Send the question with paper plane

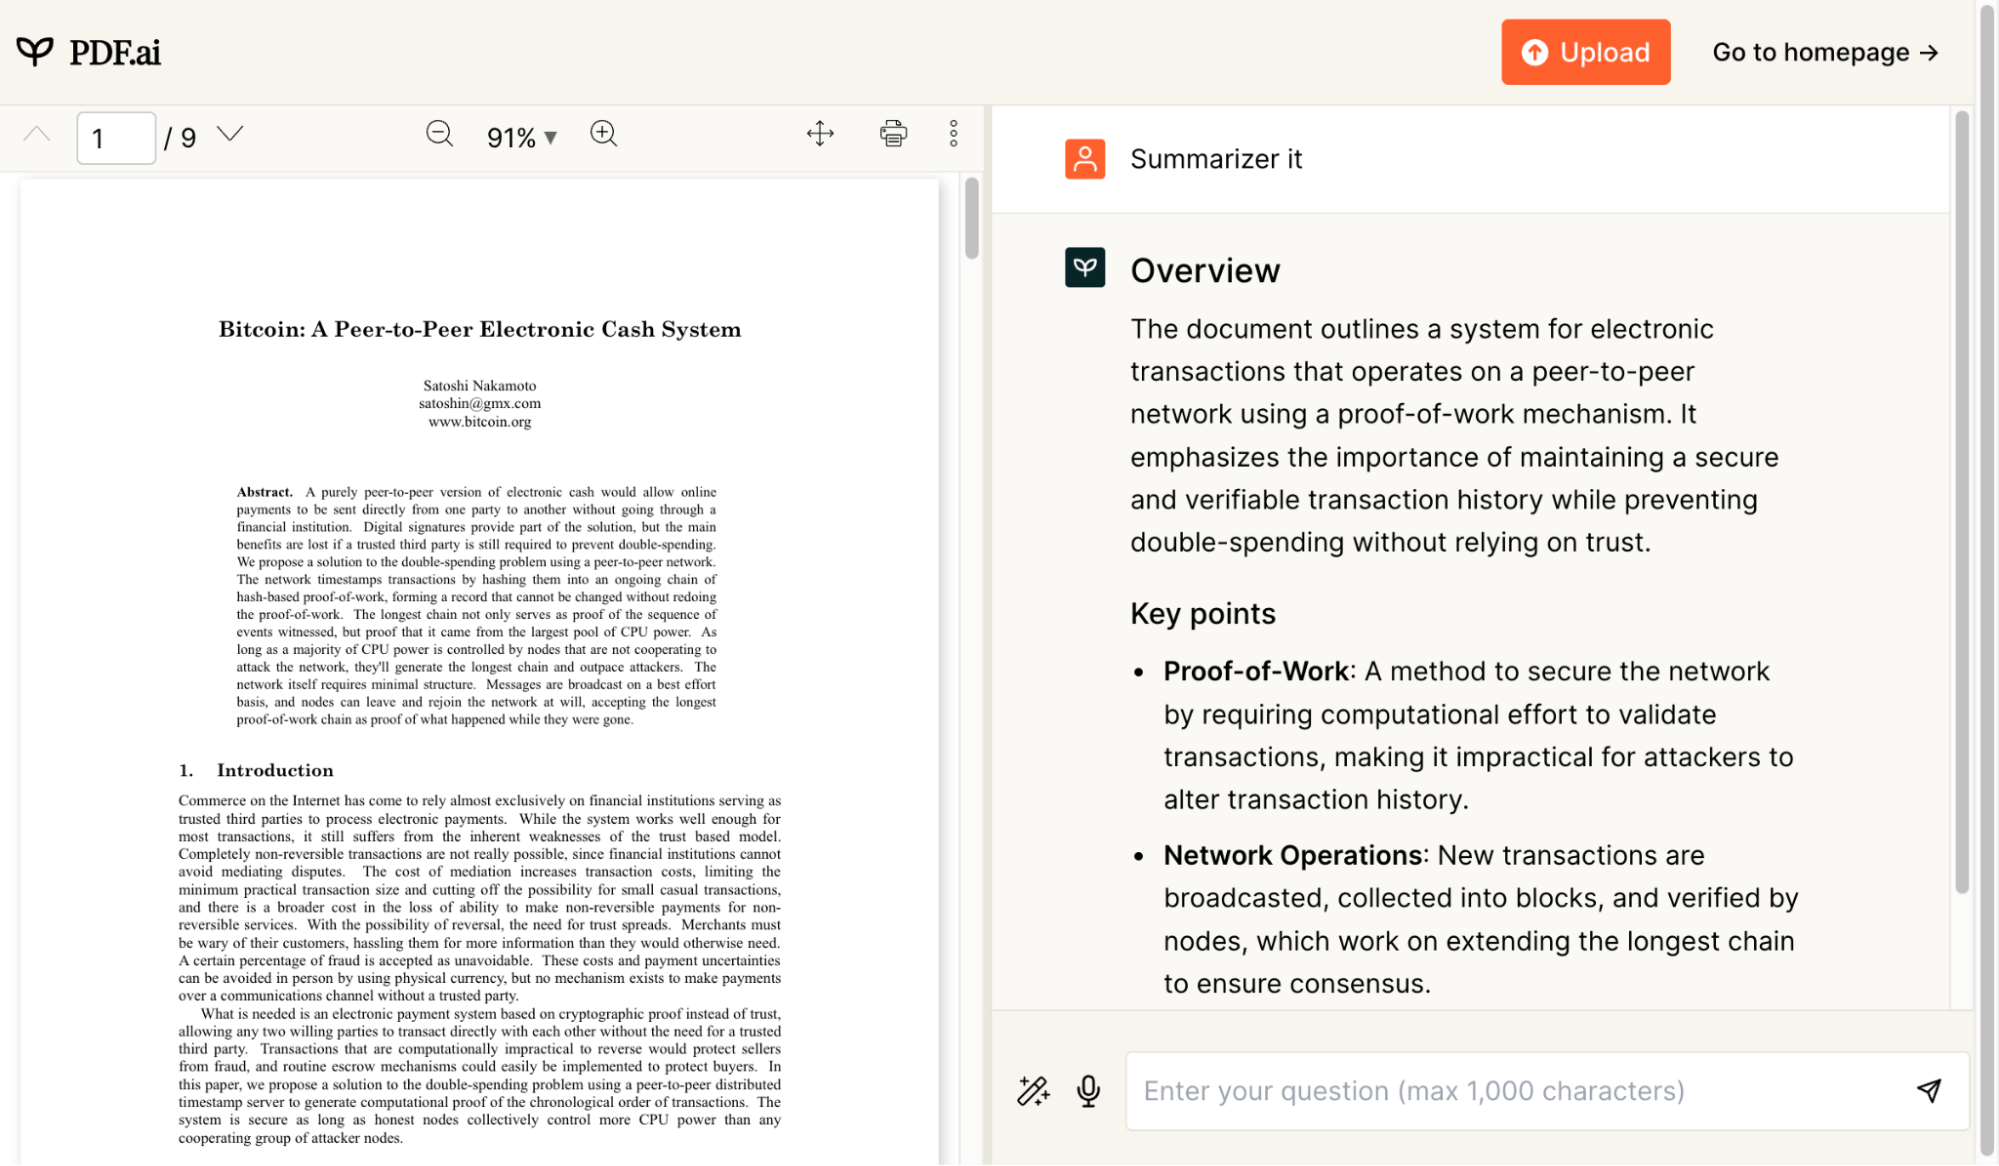coord(1929,1090)
